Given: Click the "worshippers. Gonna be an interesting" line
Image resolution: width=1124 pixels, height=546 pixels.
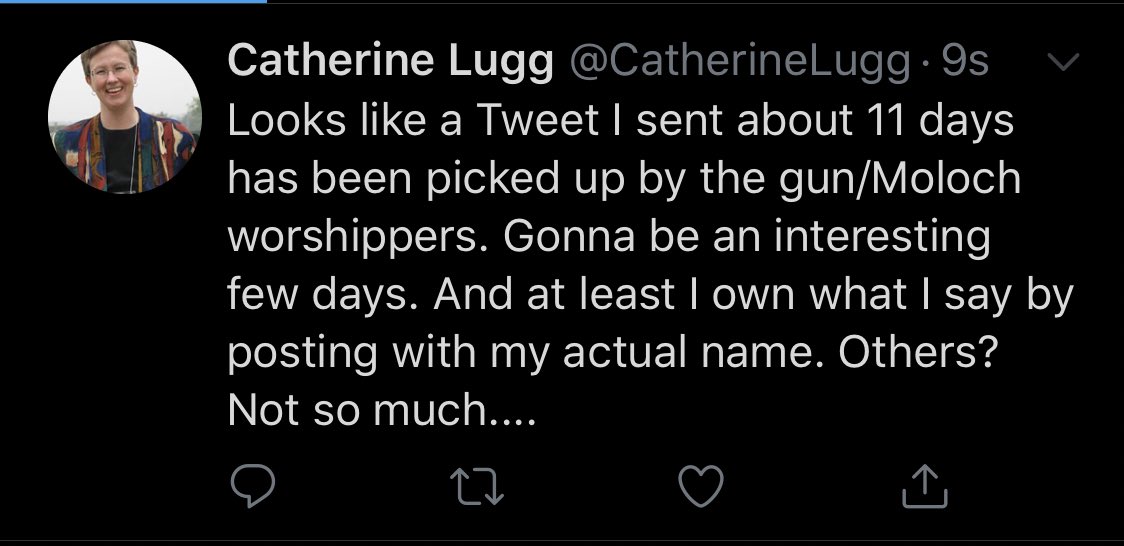Looking at the screenshot, I should (609, 236).
